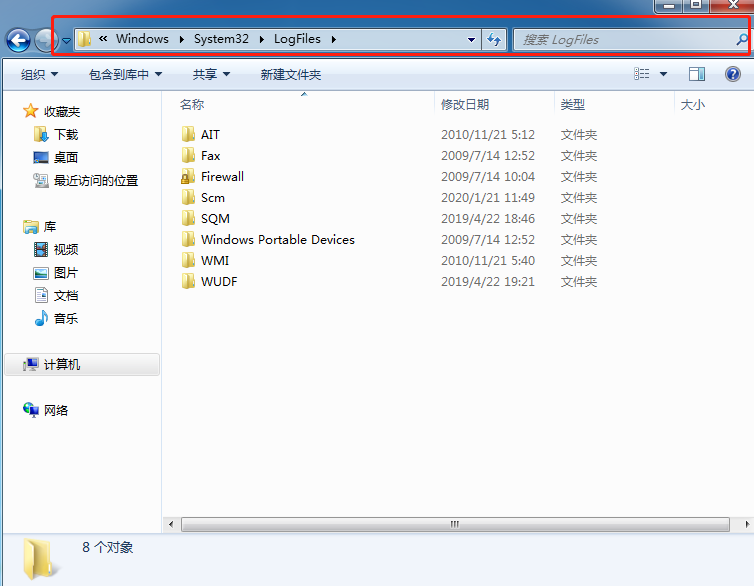This screenshot has width=754, height=586.
Task: Click the change view icon
Action: click(x=642, y=74)
